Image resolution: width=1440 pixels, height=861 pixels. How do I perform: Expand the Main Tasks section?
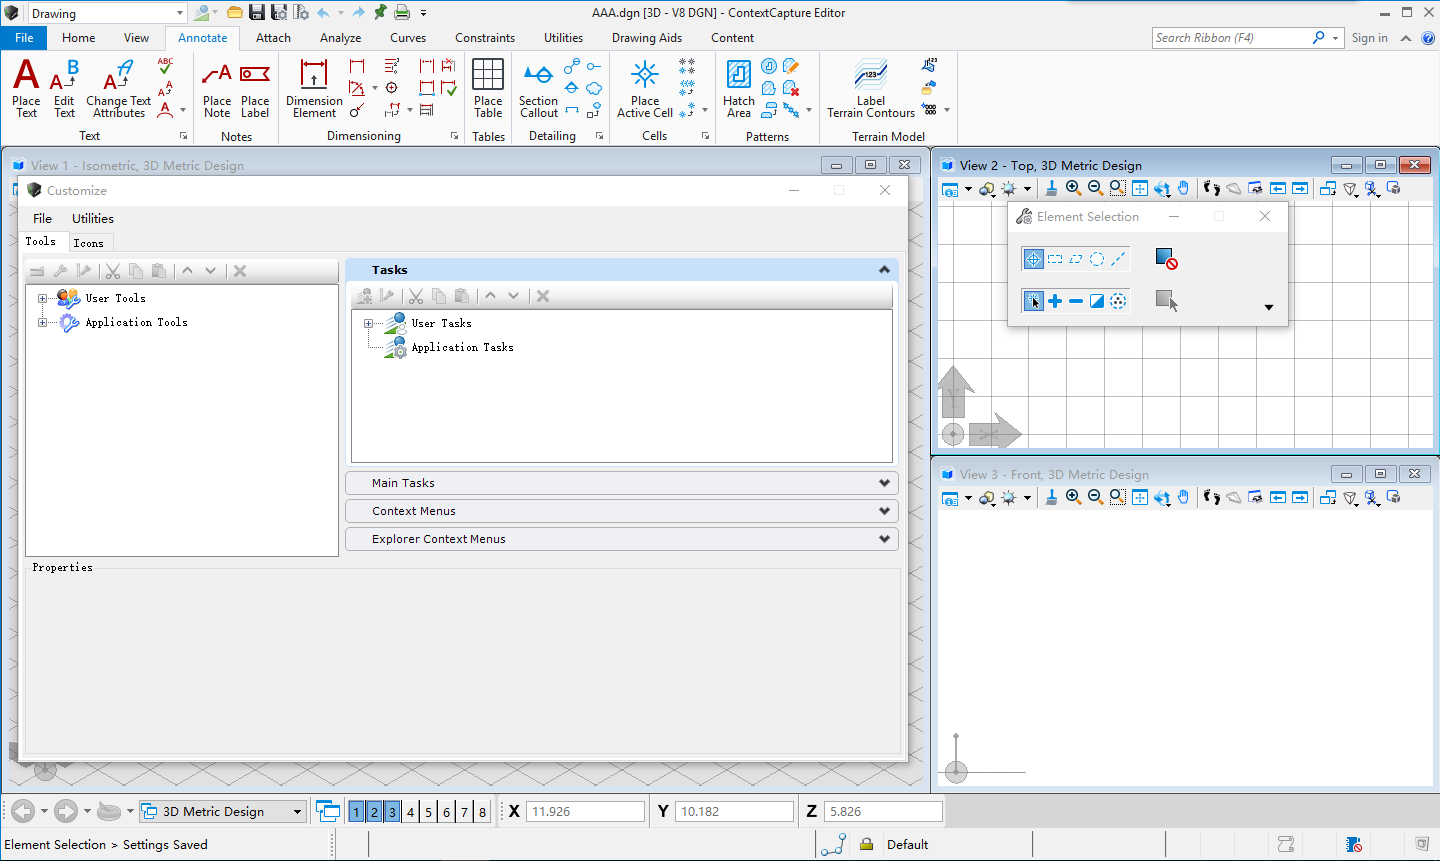pos(884,483)
